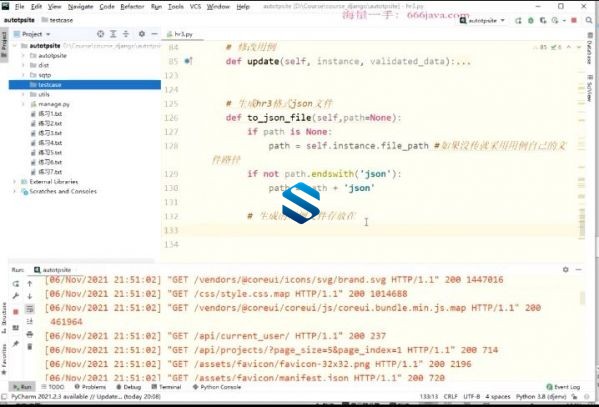
Task: Expand the utils folder in project tree
Action: point(23,94)
